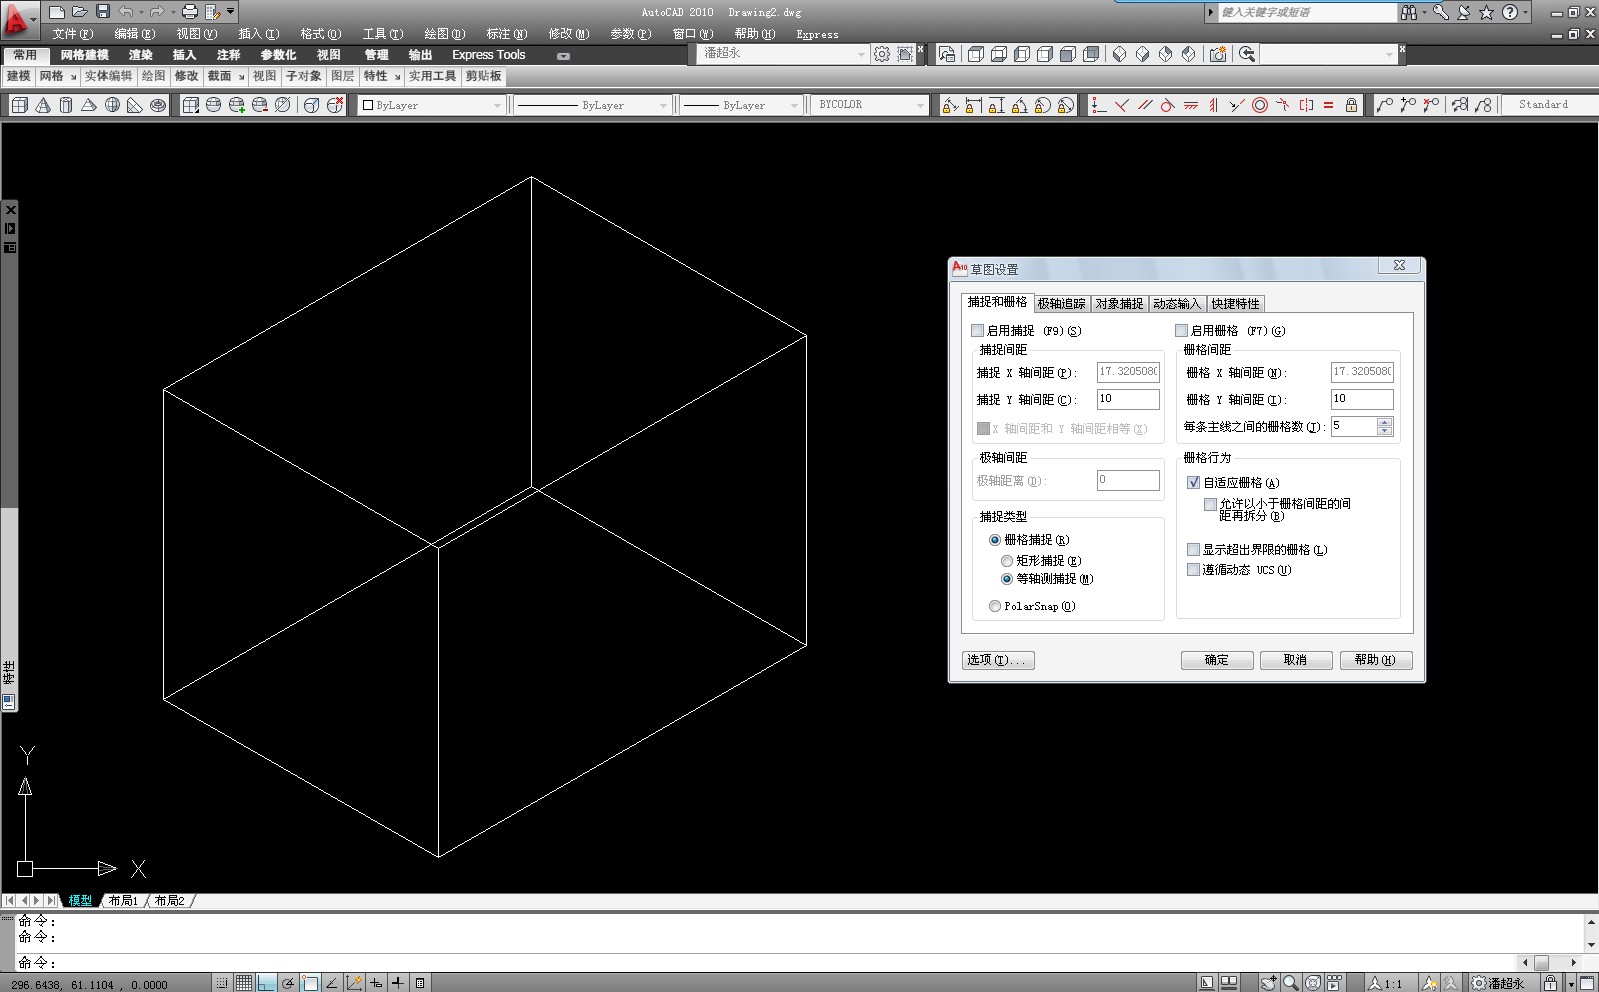Click the help question mark icon

tap(1510, 12)
